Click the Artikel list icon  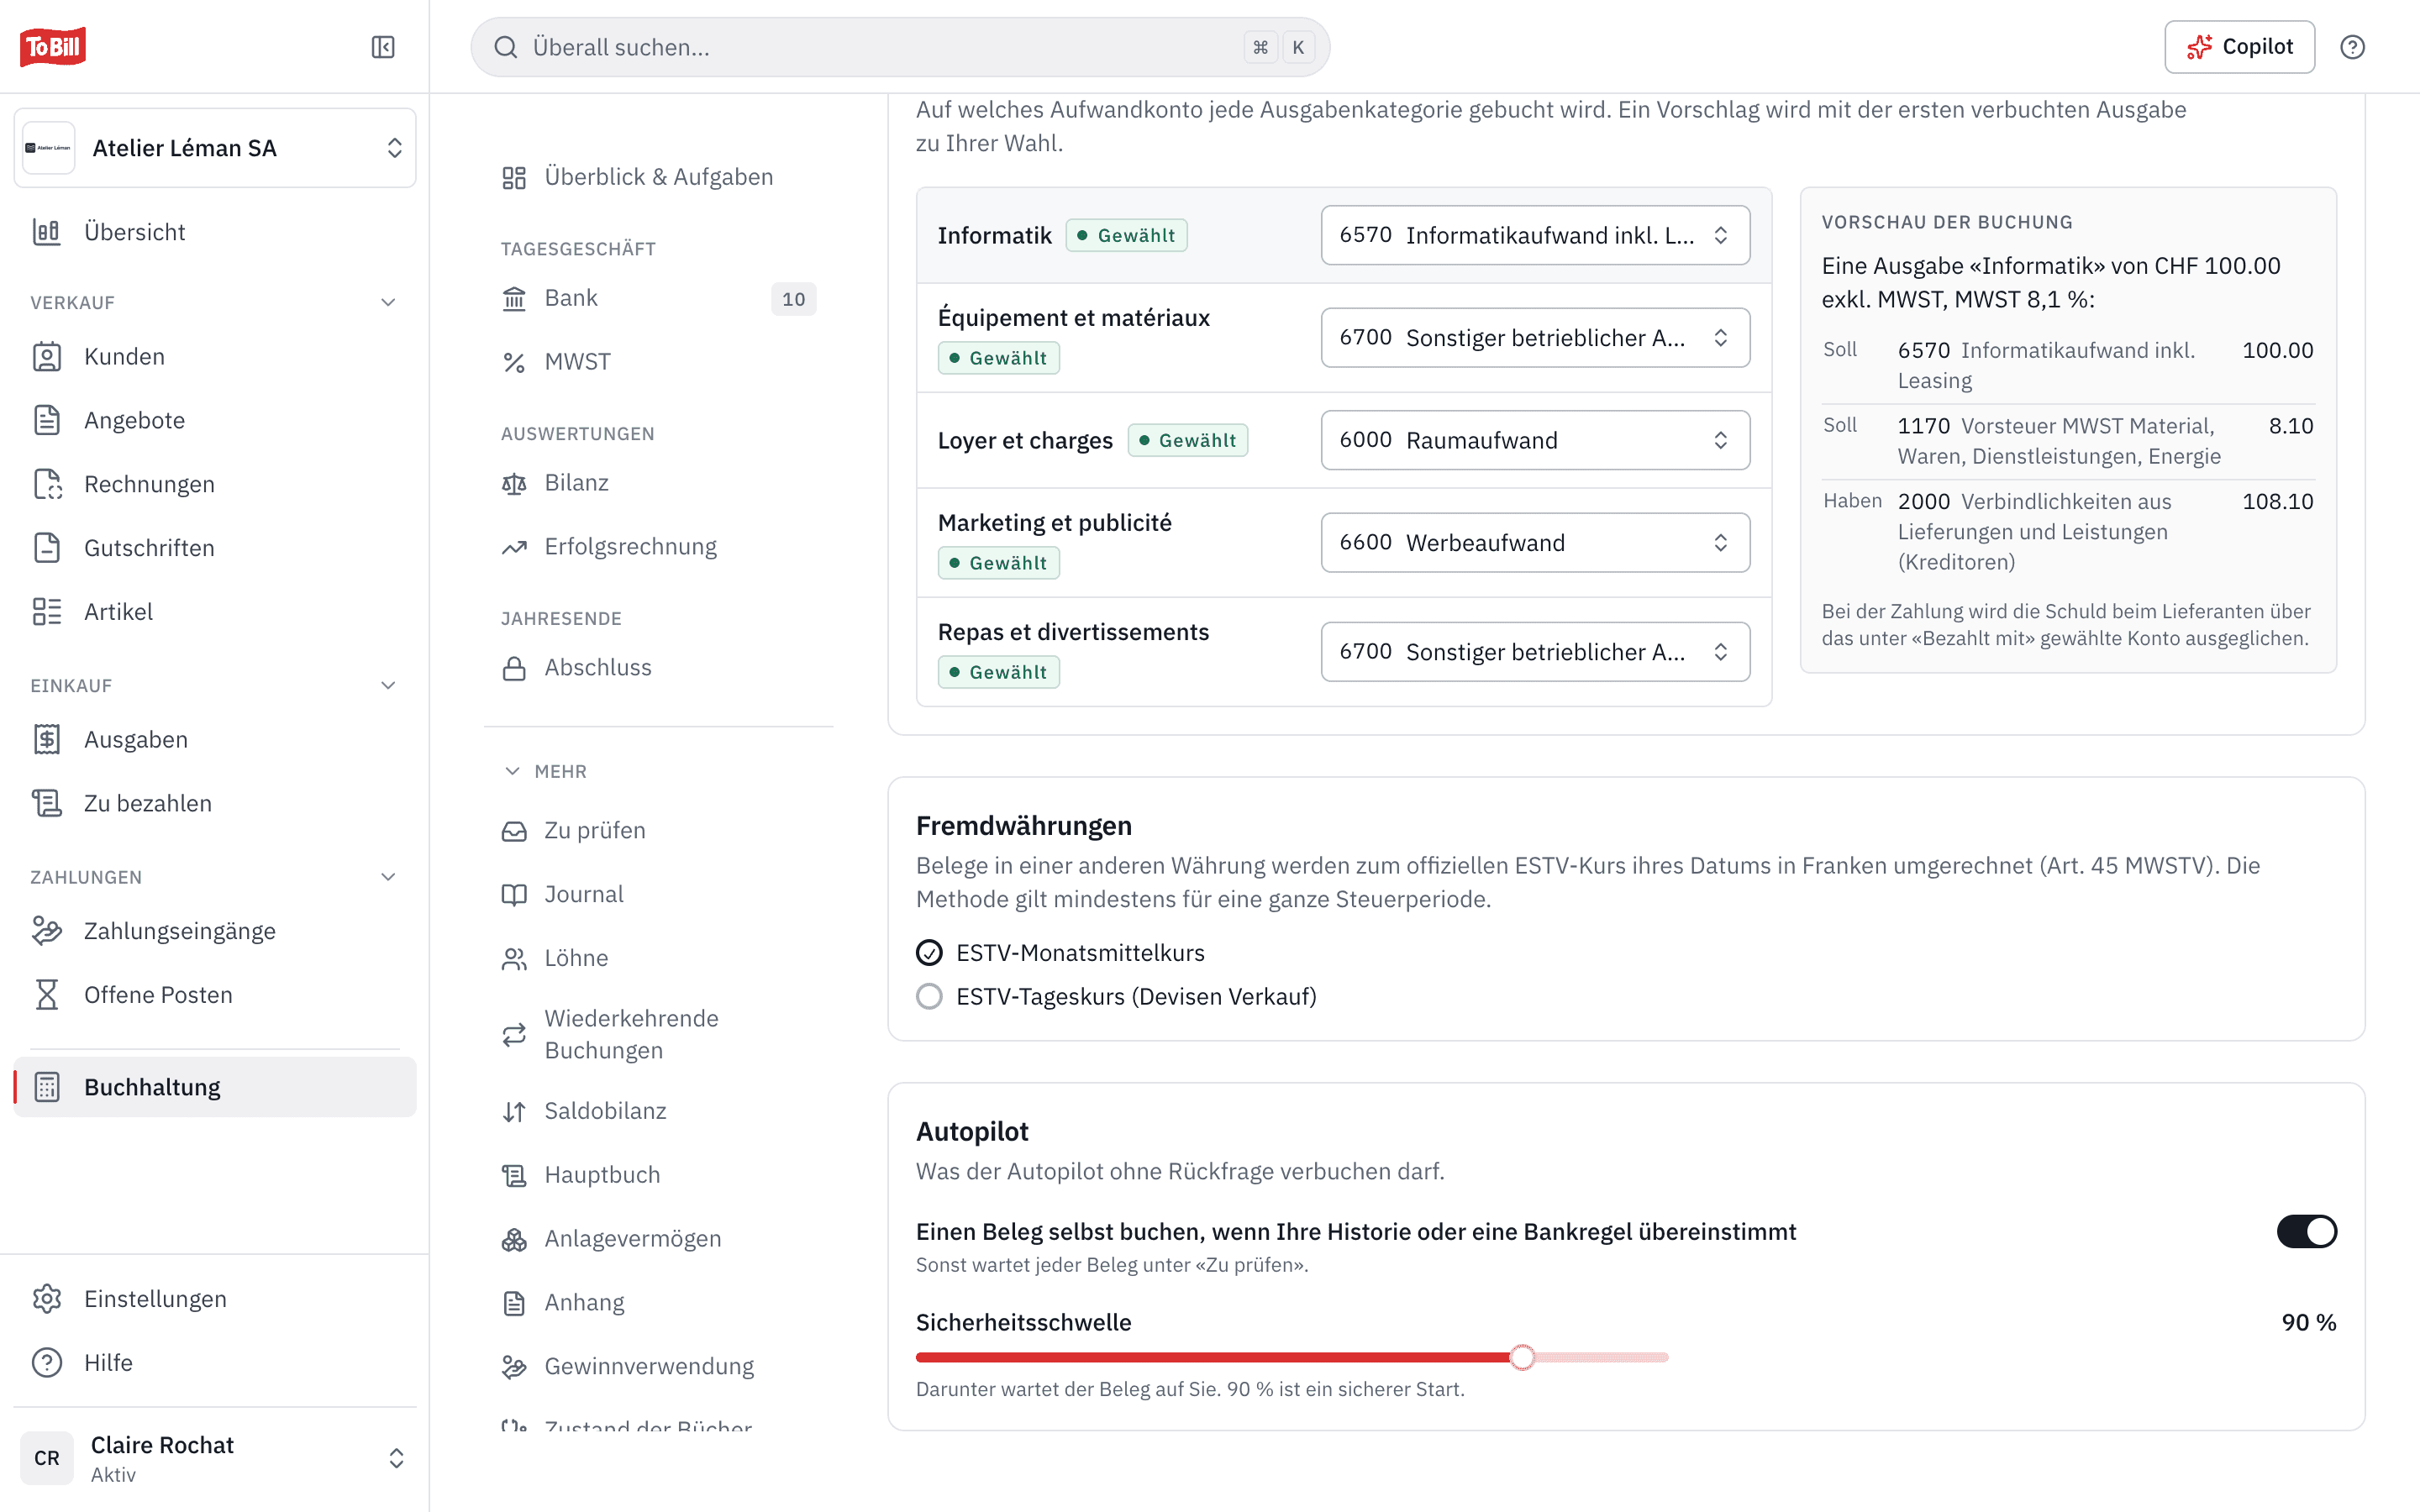(x=47, y=612)
